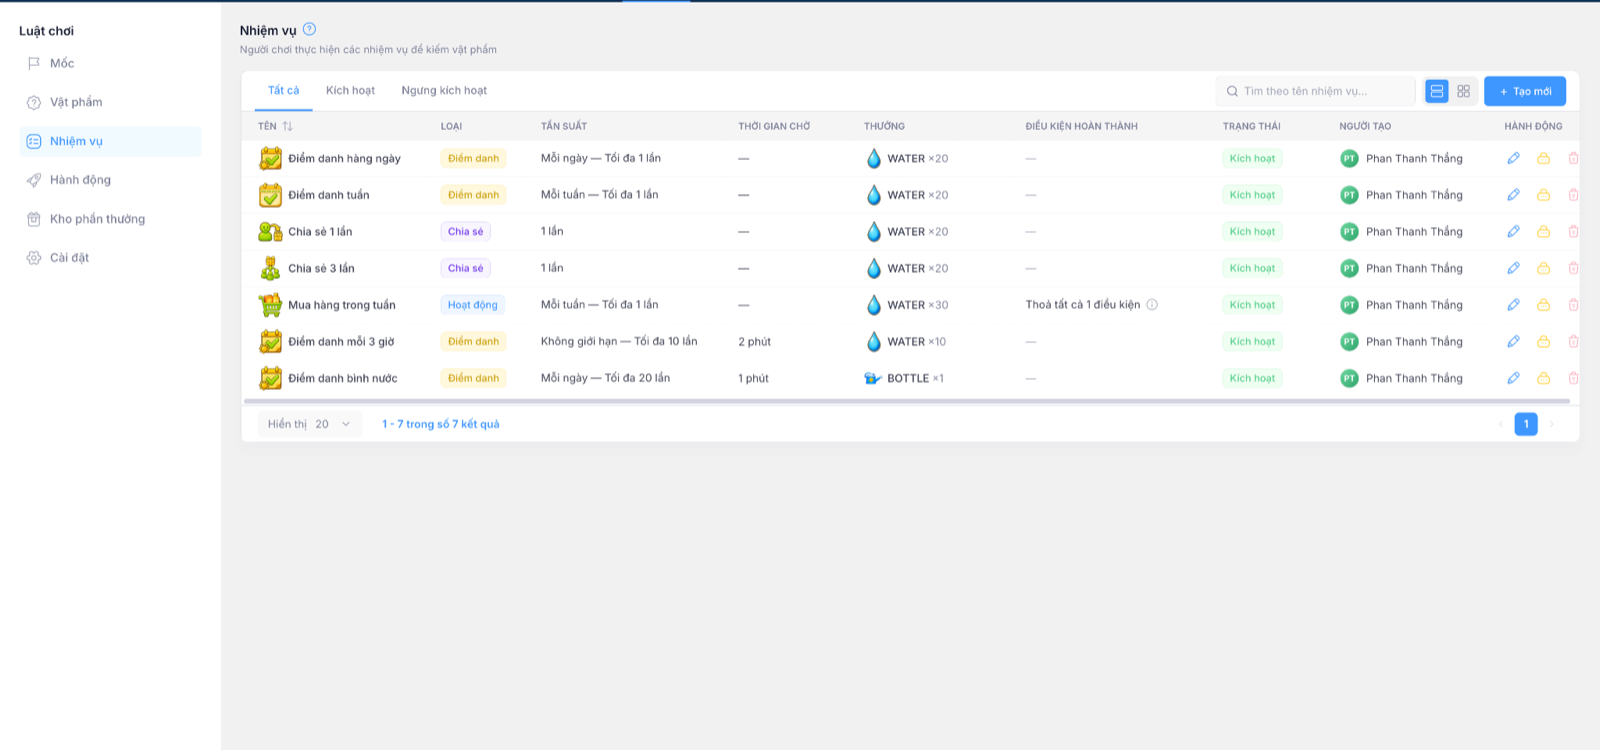The width and height of the screenshot is (1600, 750).
Task: Select the grid view toggle
Action: coord(1463,91)
